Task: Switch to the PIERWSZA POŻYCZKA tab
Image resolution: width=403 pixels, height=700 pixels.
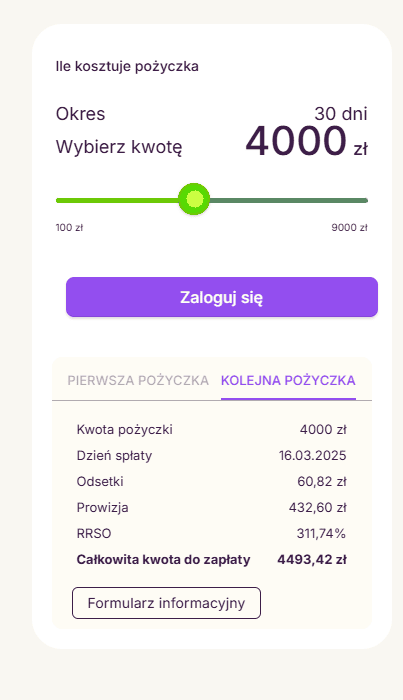Action: tap(138, 380)
